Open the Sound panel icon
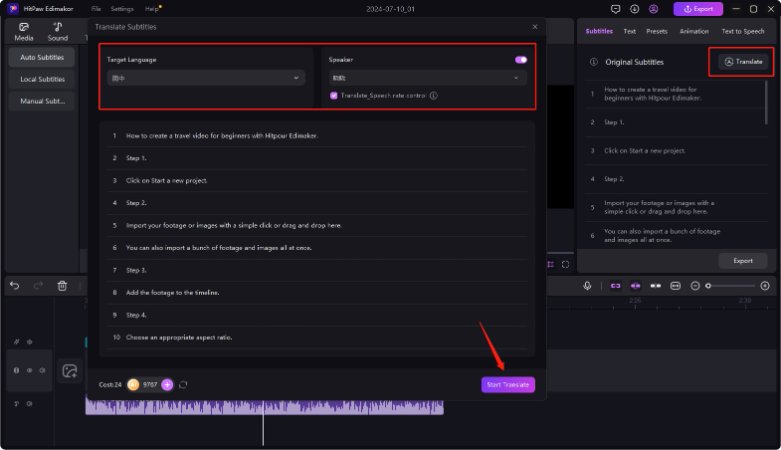781x450 pixels. [58, 31]
